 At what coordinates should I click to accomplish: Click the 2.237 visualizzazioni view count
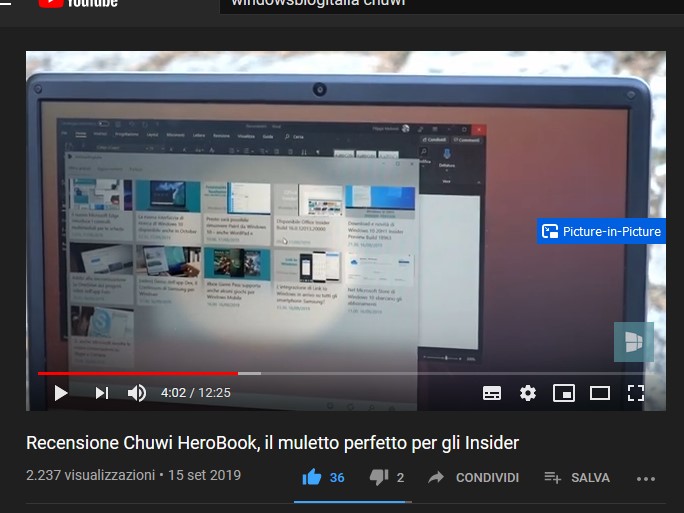[90, 475]
